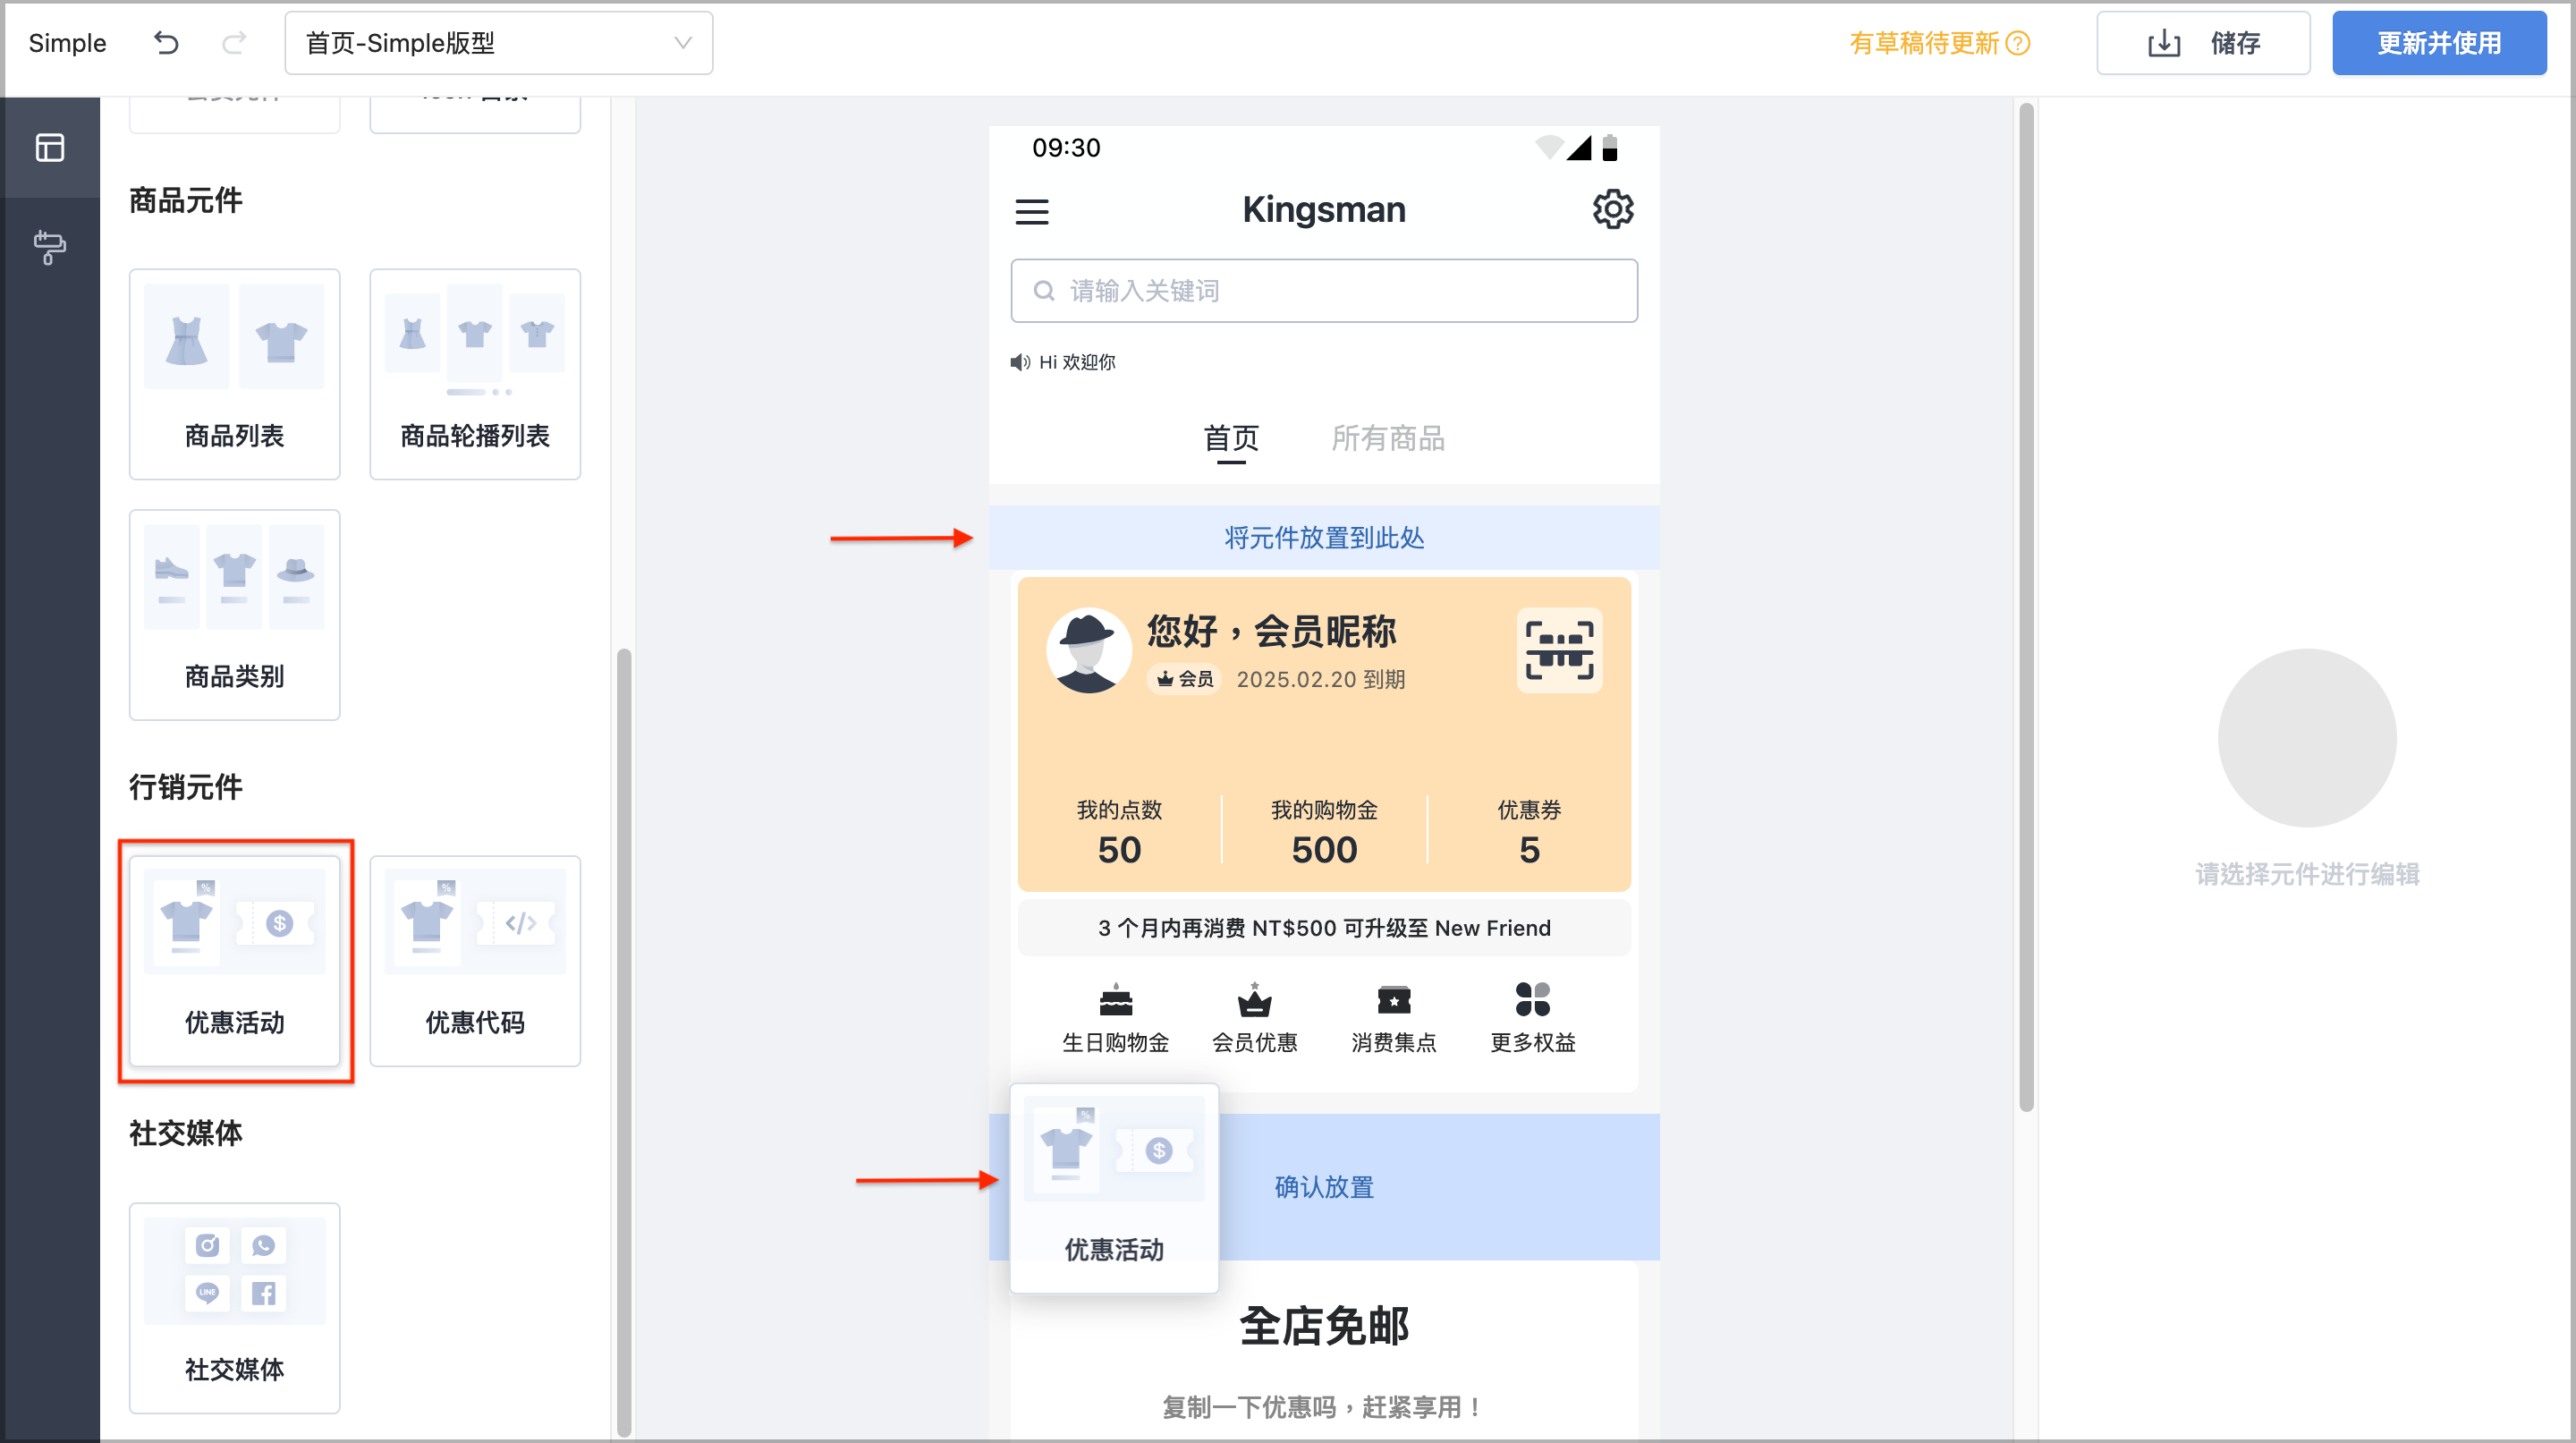Click the Simple theme name label

(67, 43)
